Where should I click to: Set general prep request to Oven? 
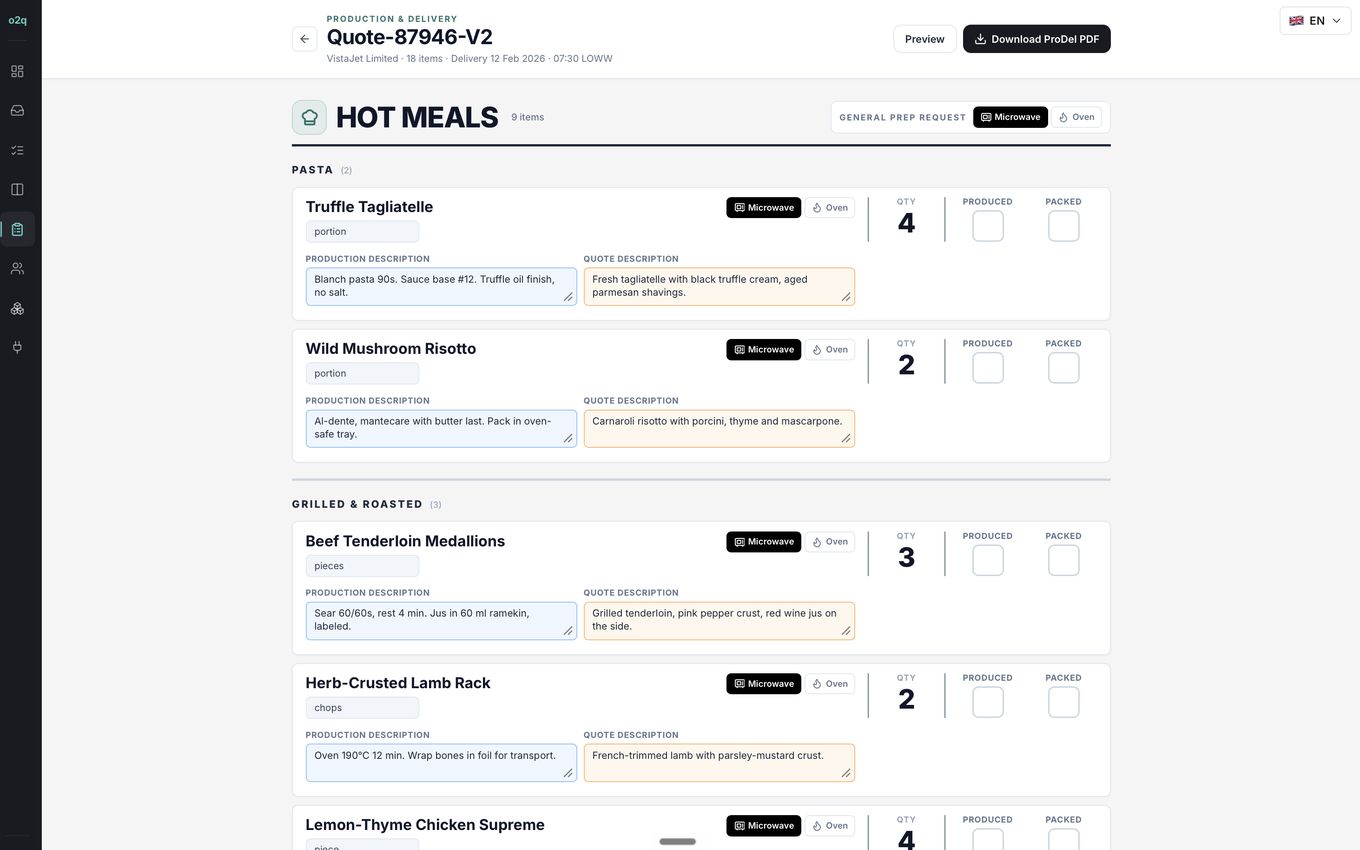click(1077, 117)
